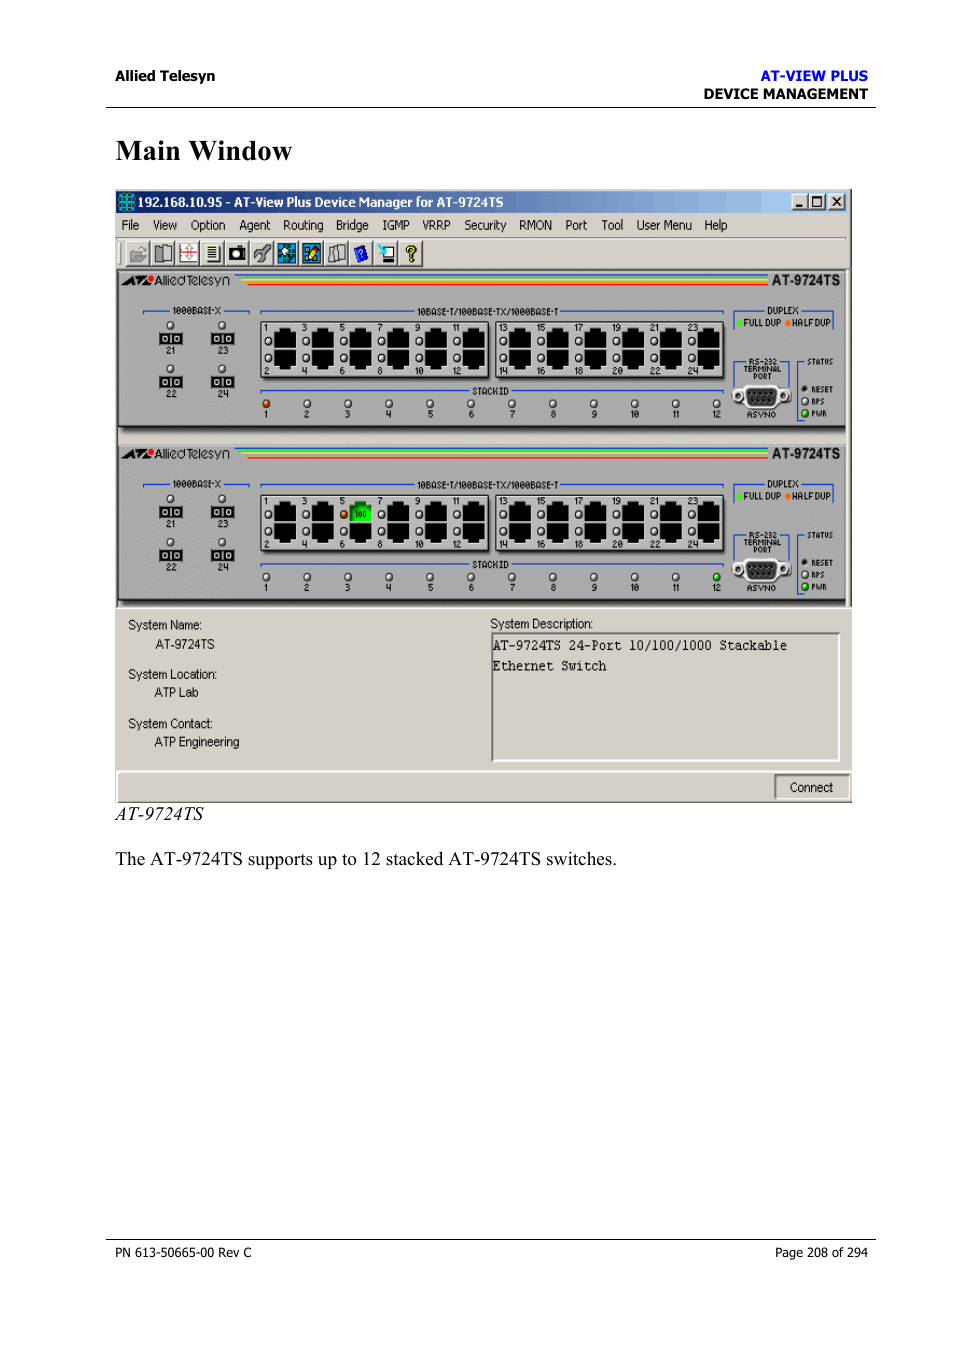Click the Connect button
954x1351 pixels.
pos(812,788)
